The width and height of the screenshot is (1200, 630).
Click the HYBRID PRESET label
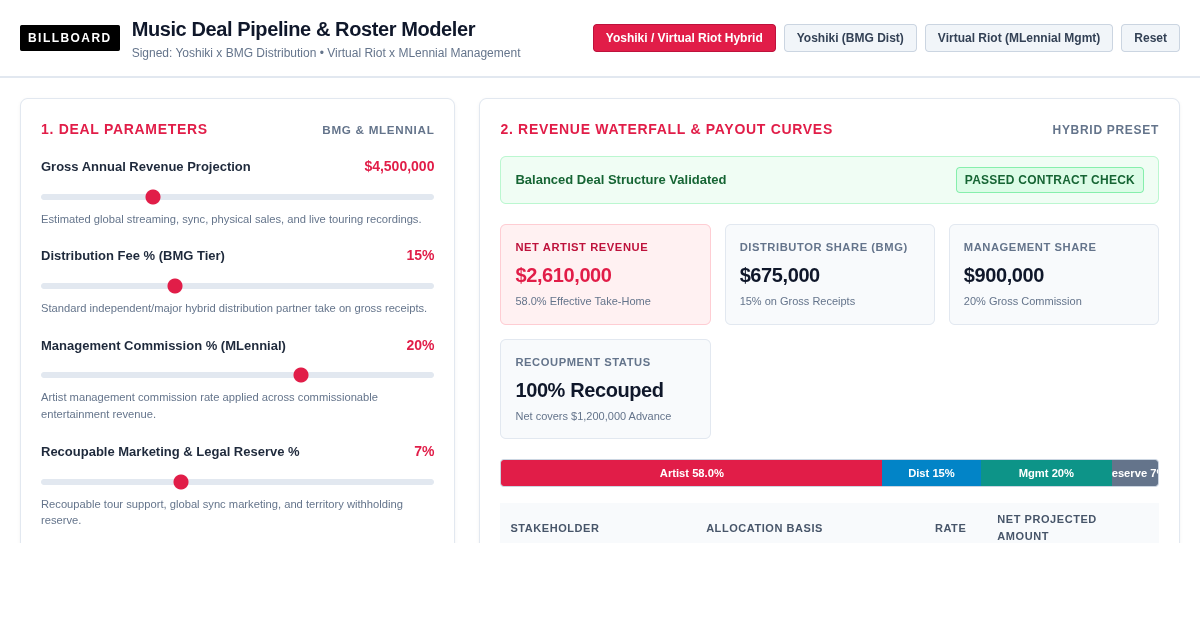click(x=1105, y=130)
